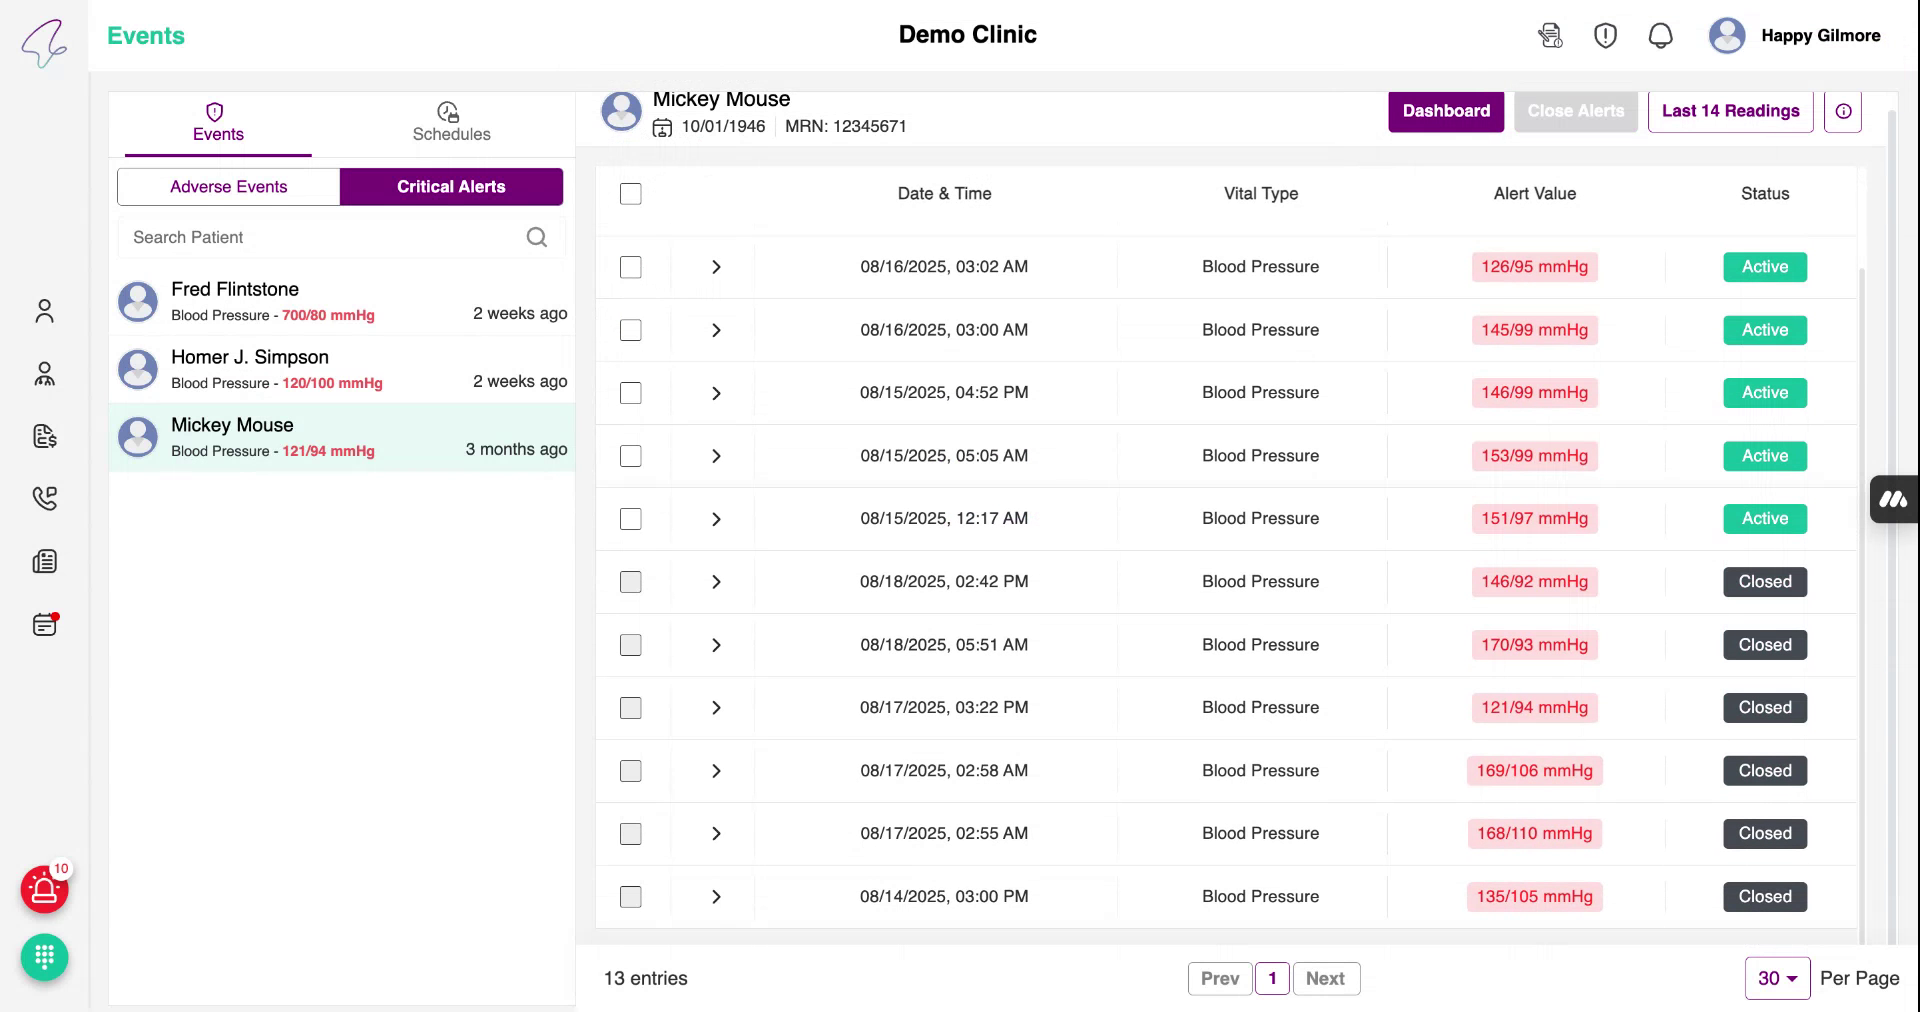Open the shield alert icon next to notifications
This screenshot has width=1920, height=1012.
tap(1606, 35)
